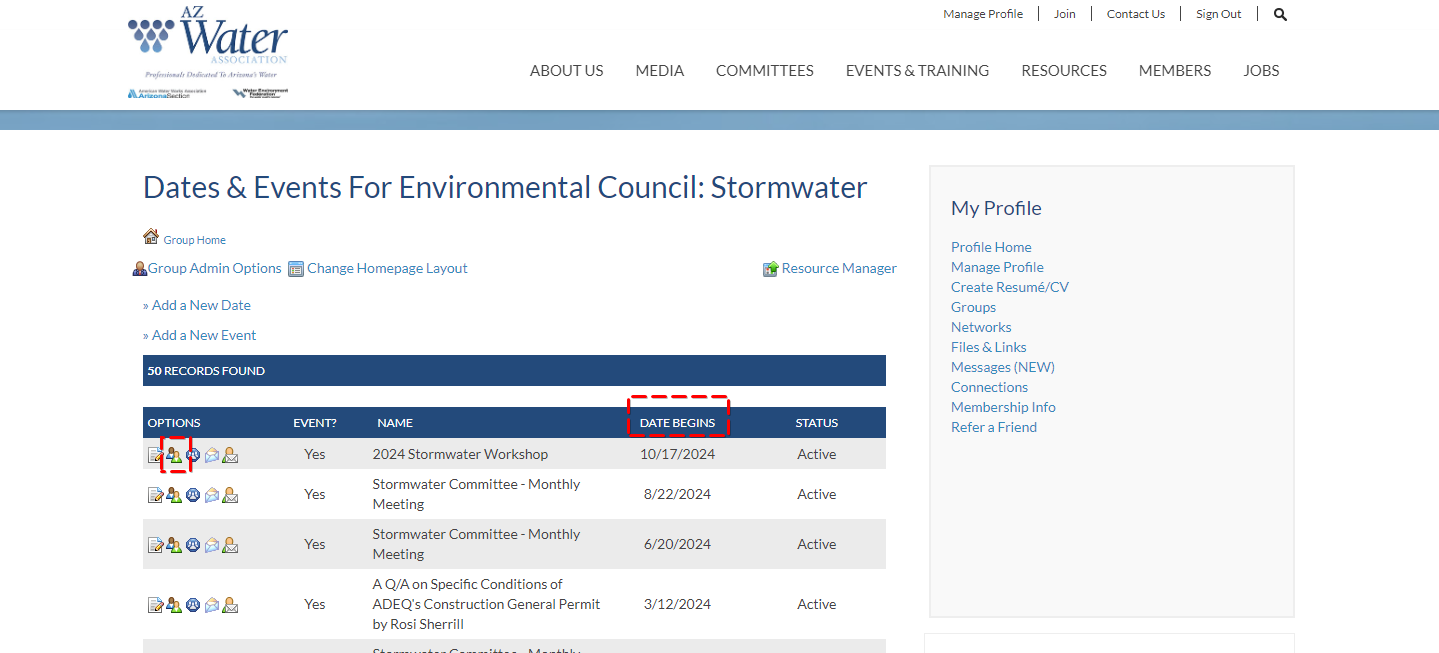
Task: Click person-with-envelope icon for 2024 Stormwater Workshop
Action: [230, 455]
